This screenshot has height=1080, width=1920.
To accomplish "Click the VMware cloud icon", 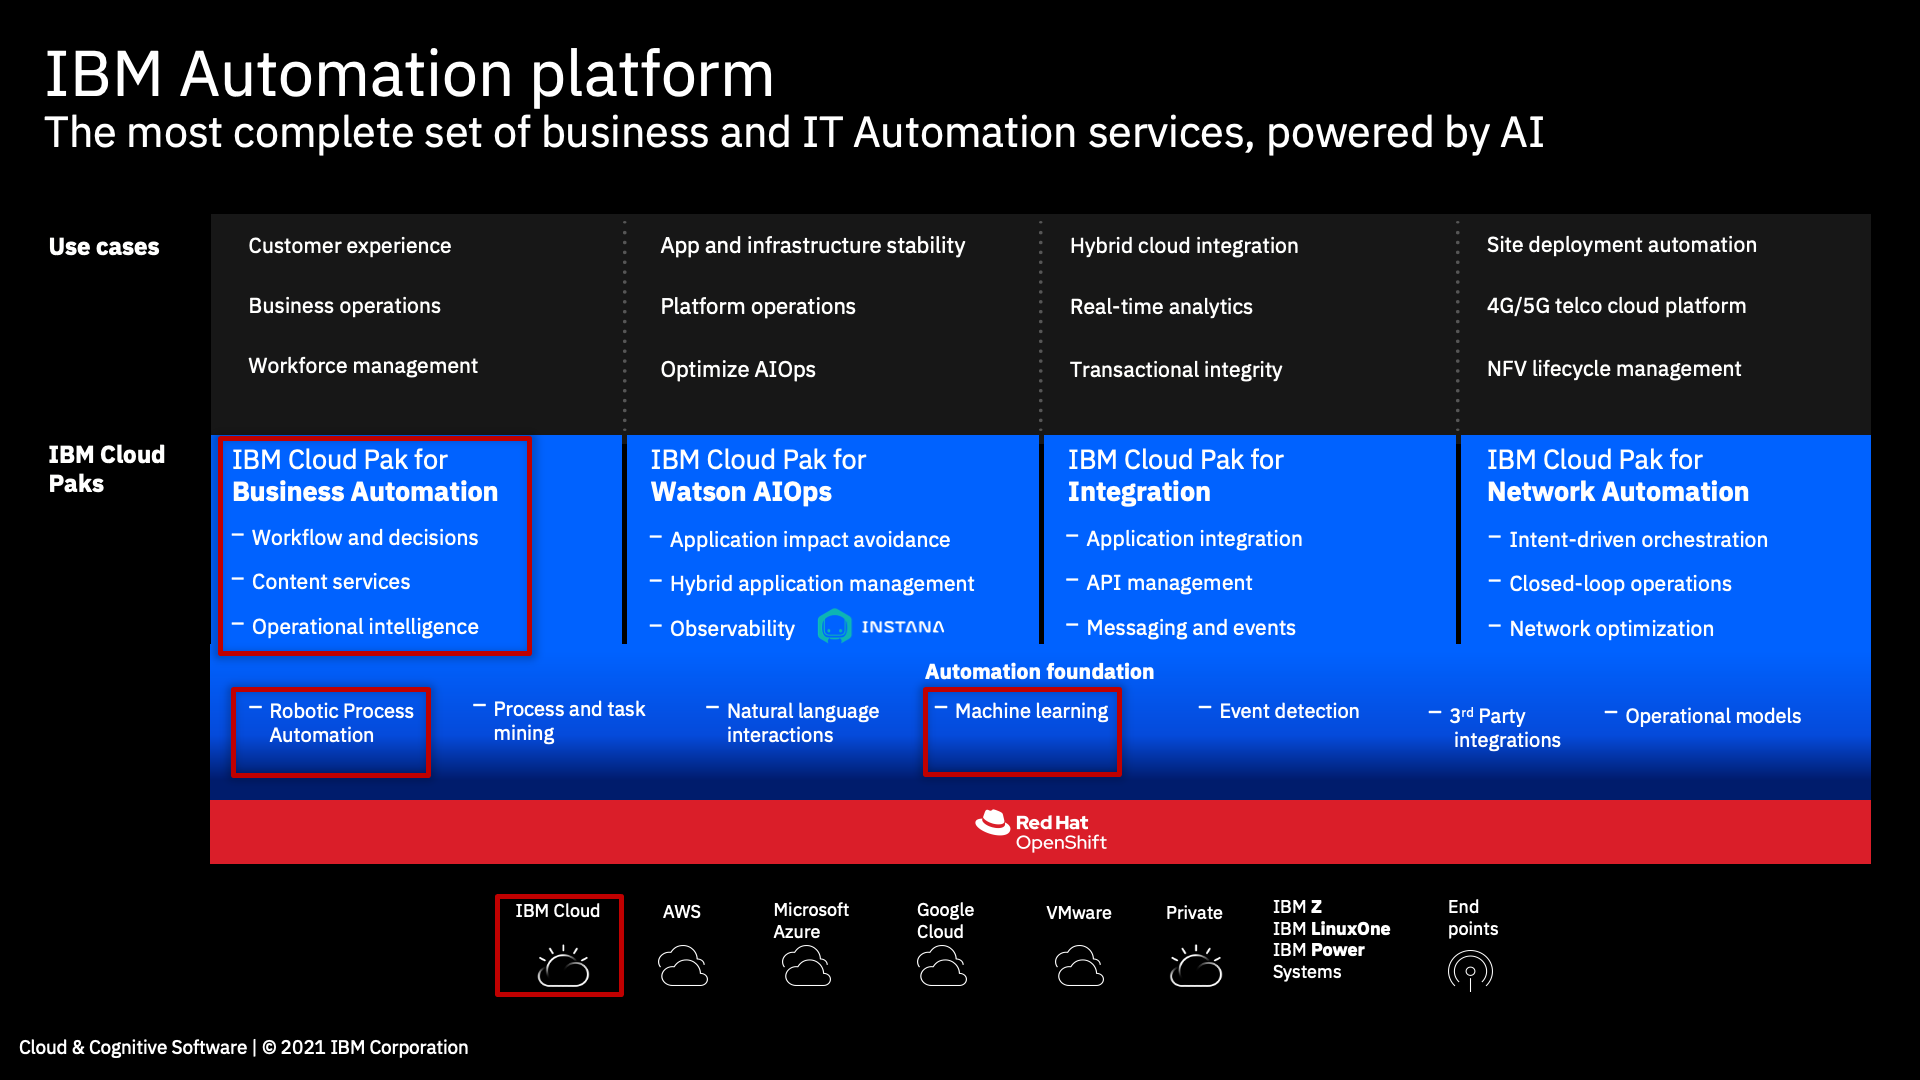I will [x=1079, y=966].
